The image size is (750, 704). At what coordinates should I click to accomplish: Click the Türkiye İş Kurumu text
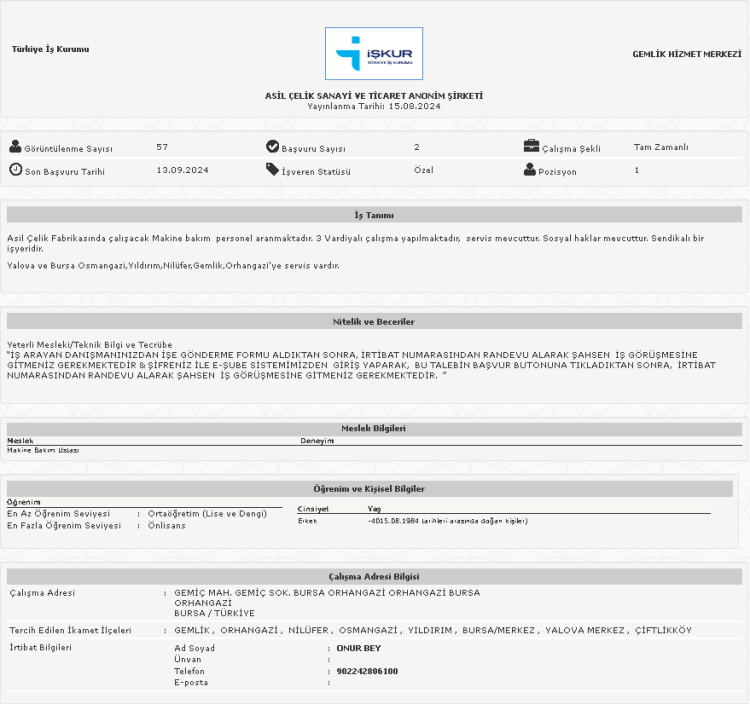point(50,49)
